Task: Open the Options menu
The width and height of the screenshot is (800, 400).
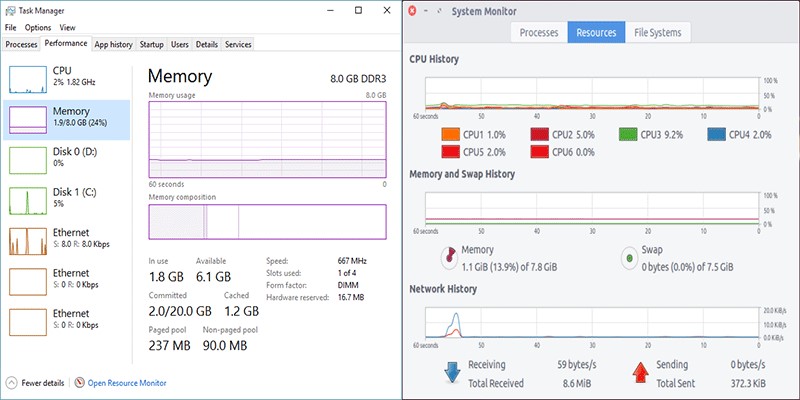Action: (38, 28)
